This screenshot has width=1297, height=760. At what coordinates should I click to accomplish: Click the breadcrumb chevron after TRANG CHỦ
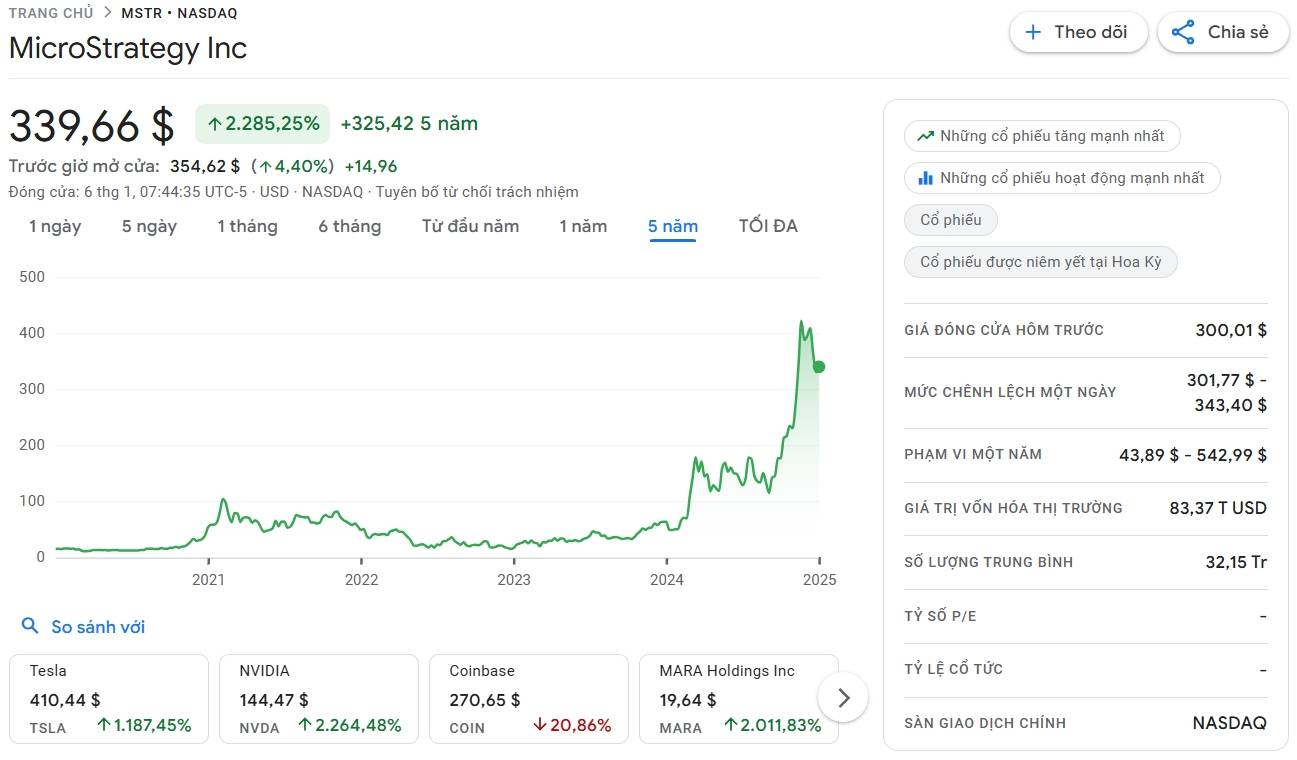(x=107, y=13)
